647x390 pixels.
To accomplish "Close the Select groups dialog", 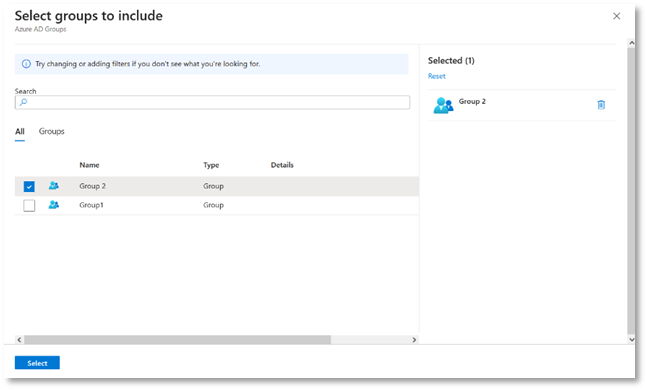I will click(x=616, y=16).
